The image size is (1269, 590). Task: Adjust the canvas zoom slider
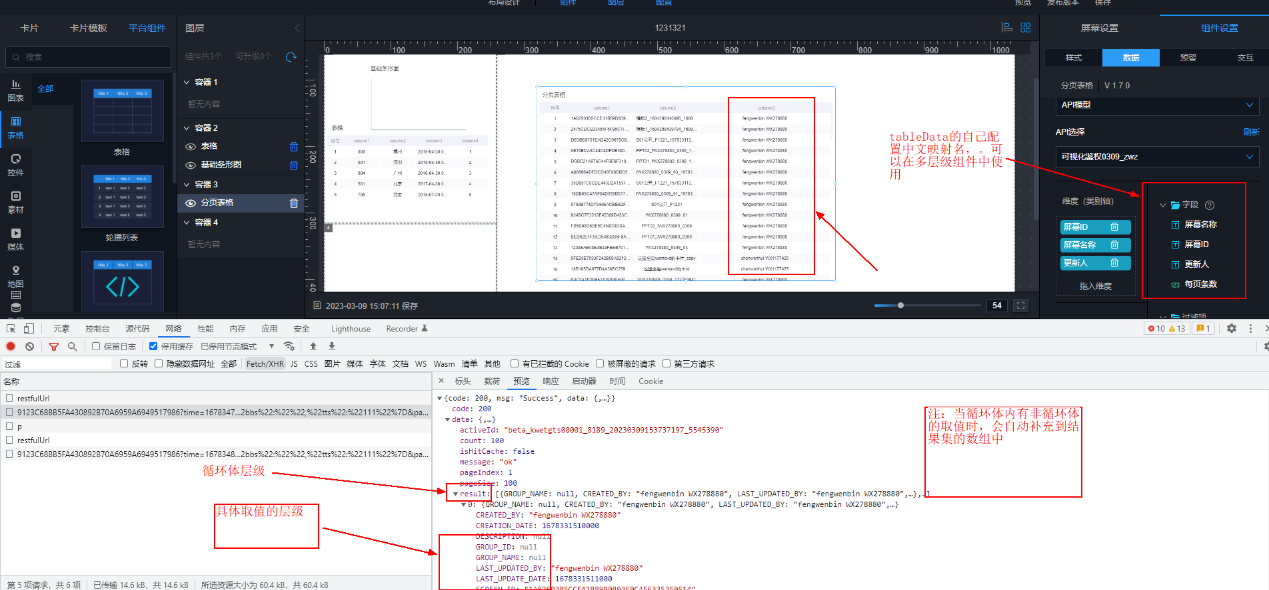pyautogui.click(x=901, y=305)
